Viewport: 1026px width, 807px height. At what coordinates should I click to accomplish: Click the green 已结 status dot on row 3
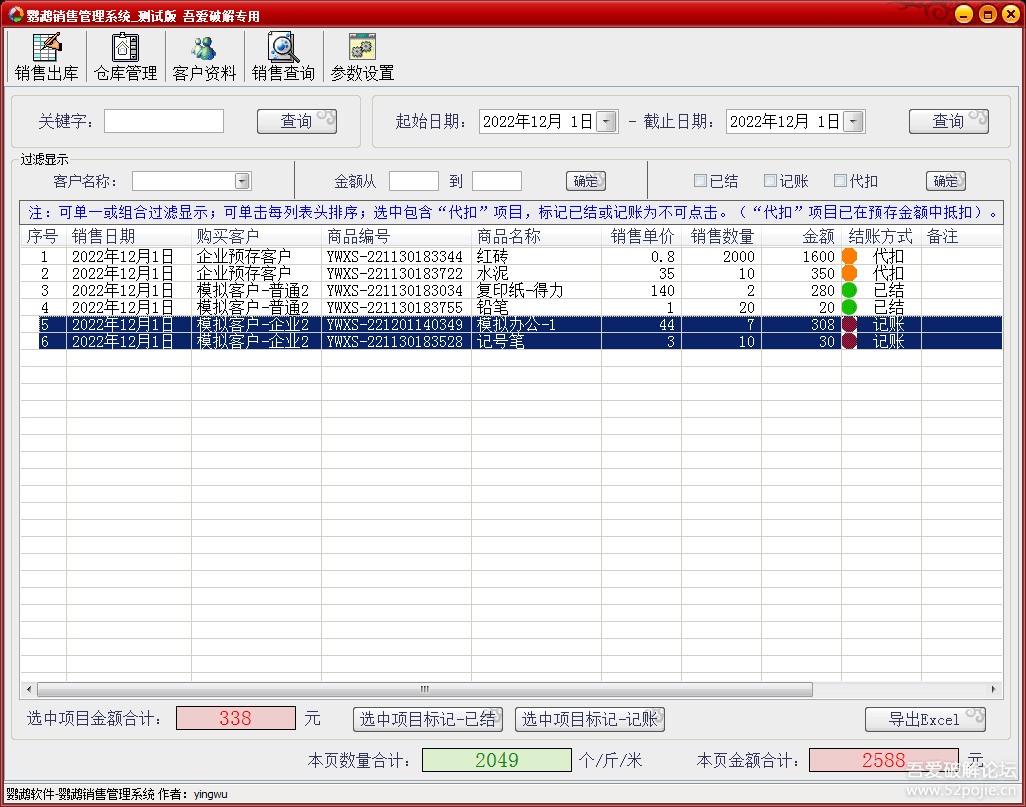coord(850,290)
